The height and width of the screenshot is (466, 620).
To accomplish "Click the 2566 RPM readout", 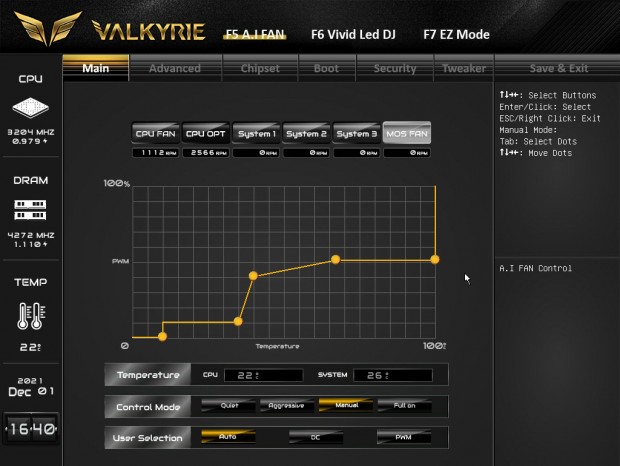I will click(206, 153).
